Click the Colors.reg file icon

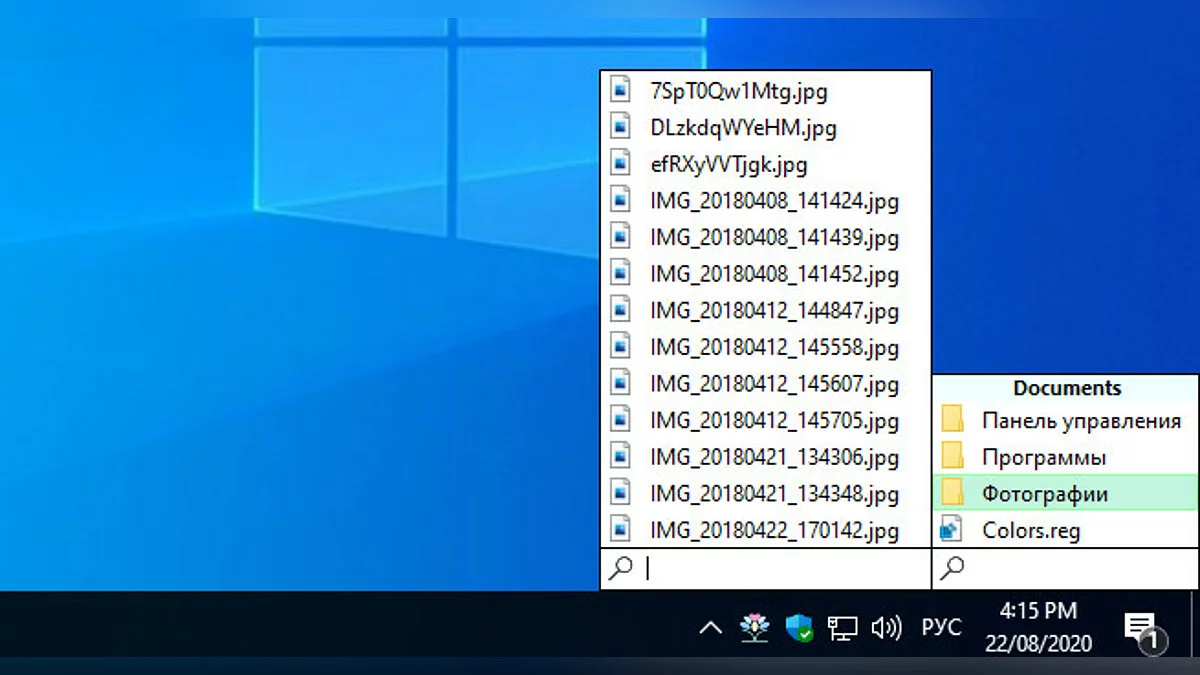952,530
